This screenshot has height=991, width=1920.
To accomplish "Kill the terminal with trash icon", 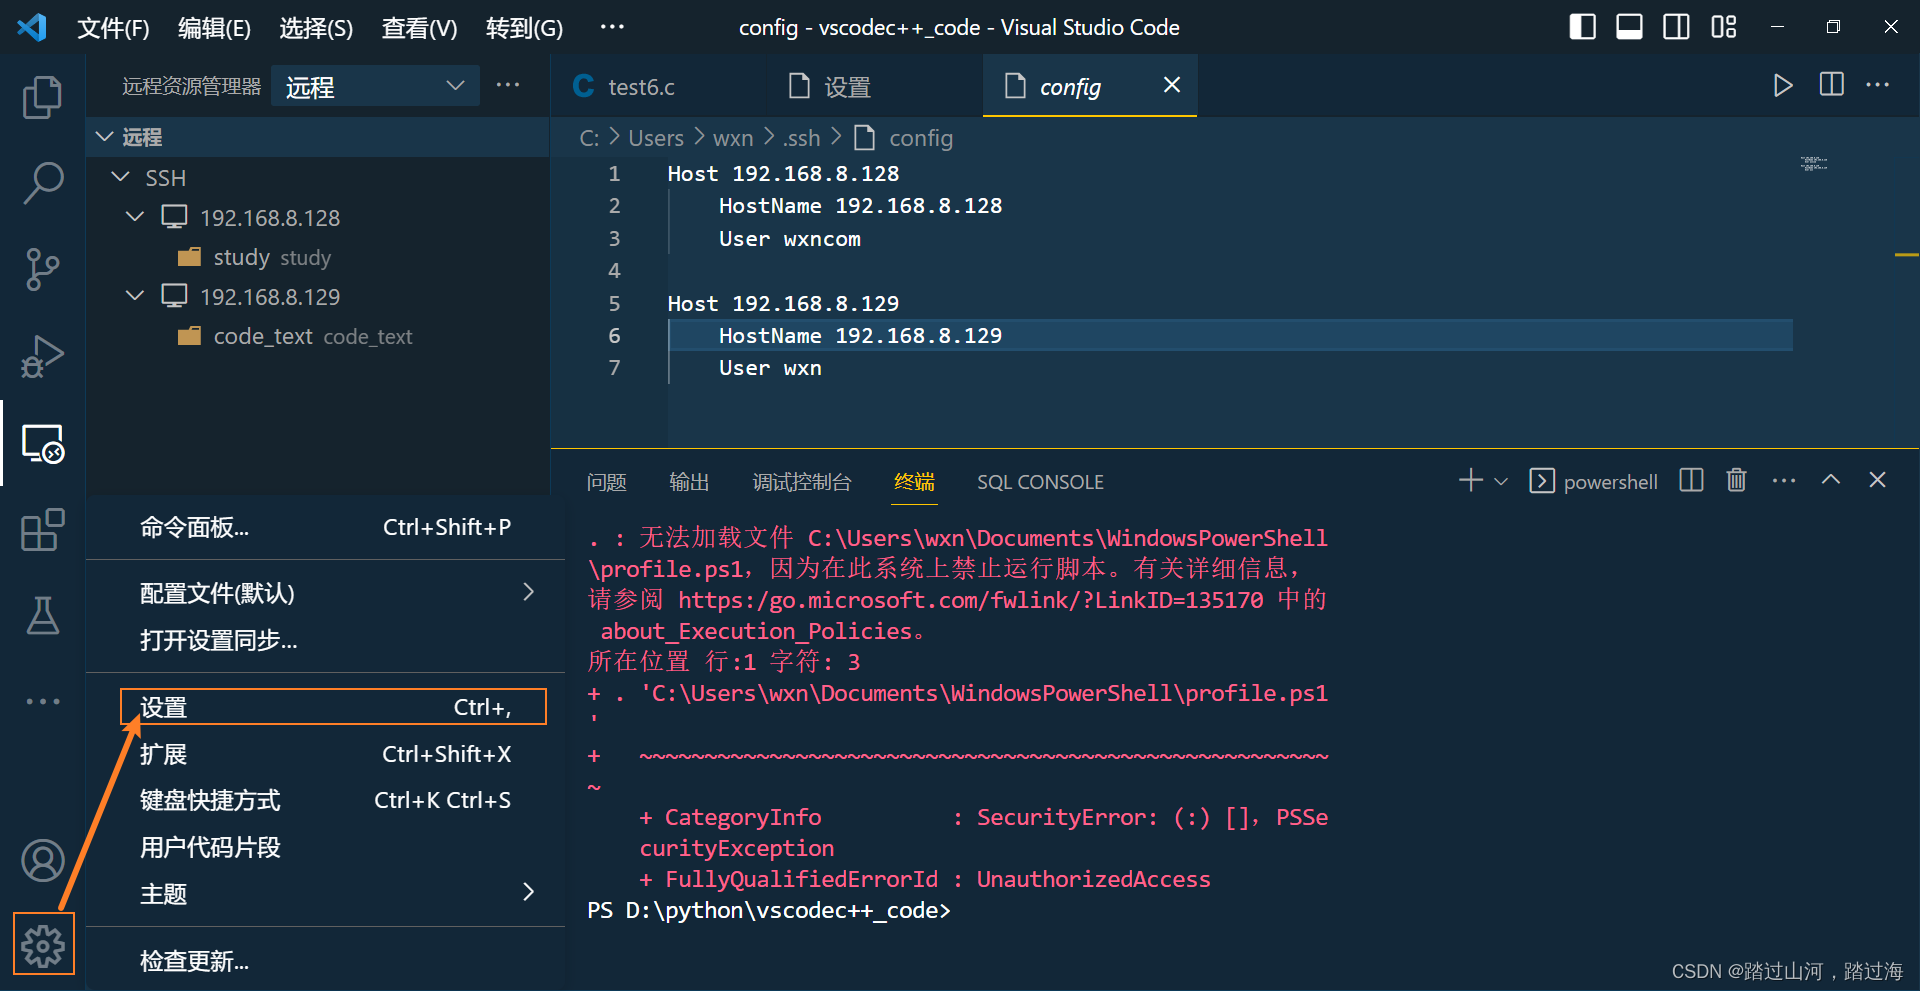I will click(x=1736, y=481).
